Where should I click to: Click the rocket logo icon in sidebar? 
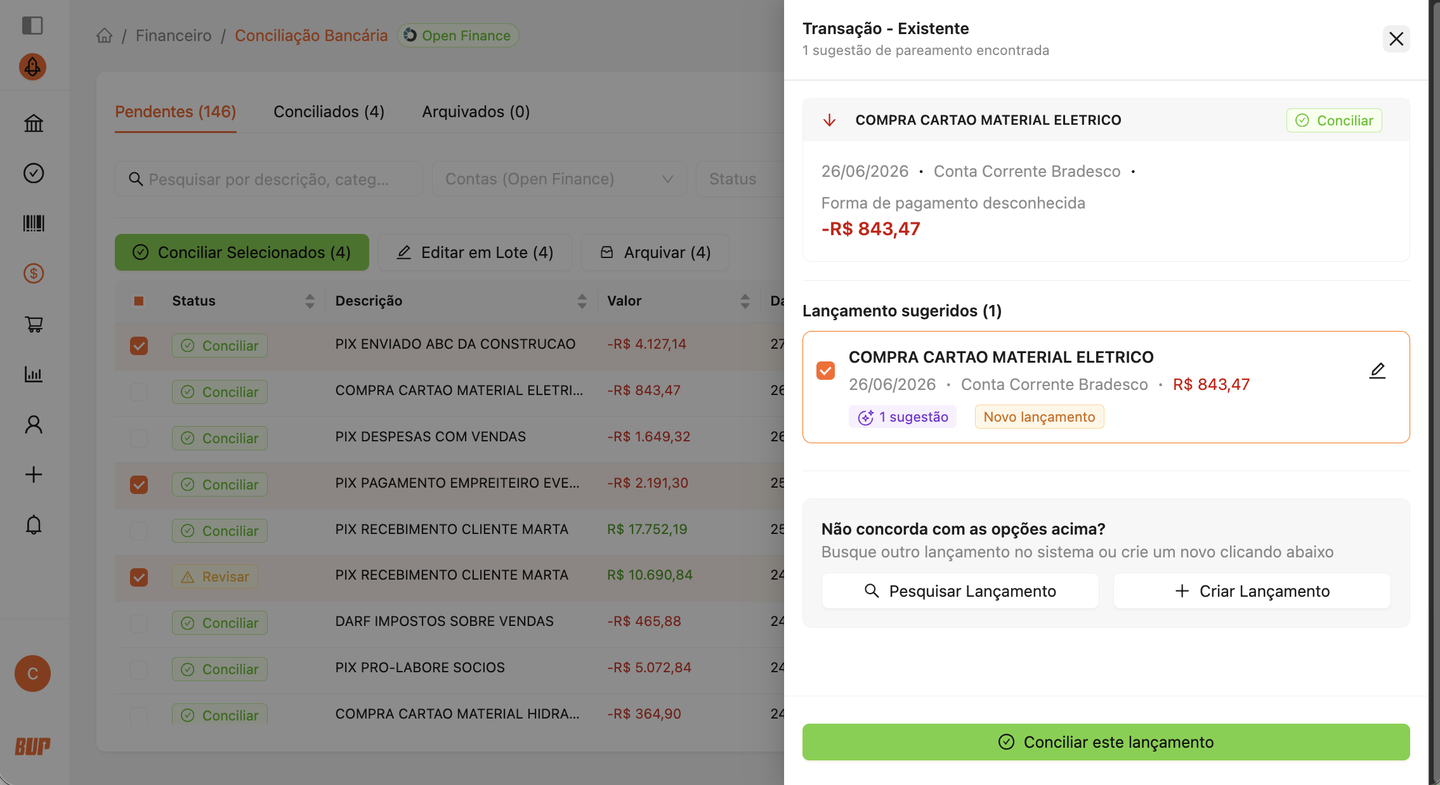click(33, 67)
